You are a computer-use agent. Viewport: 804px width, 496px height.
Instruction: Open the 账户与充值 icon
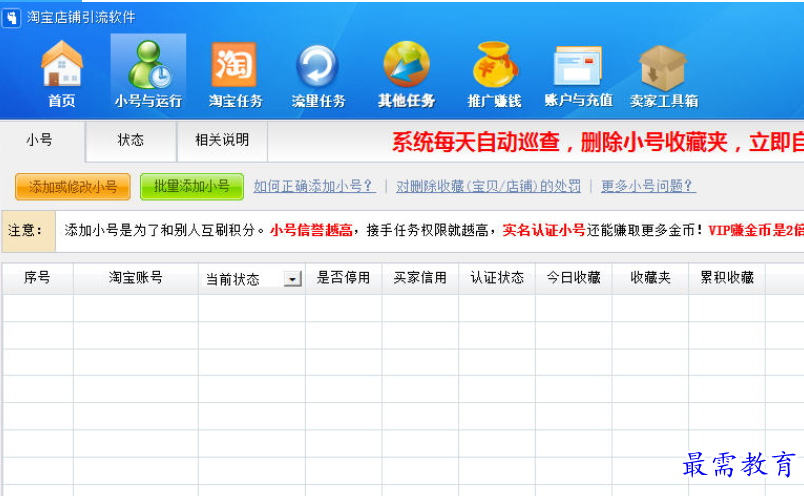click(578, 74)
